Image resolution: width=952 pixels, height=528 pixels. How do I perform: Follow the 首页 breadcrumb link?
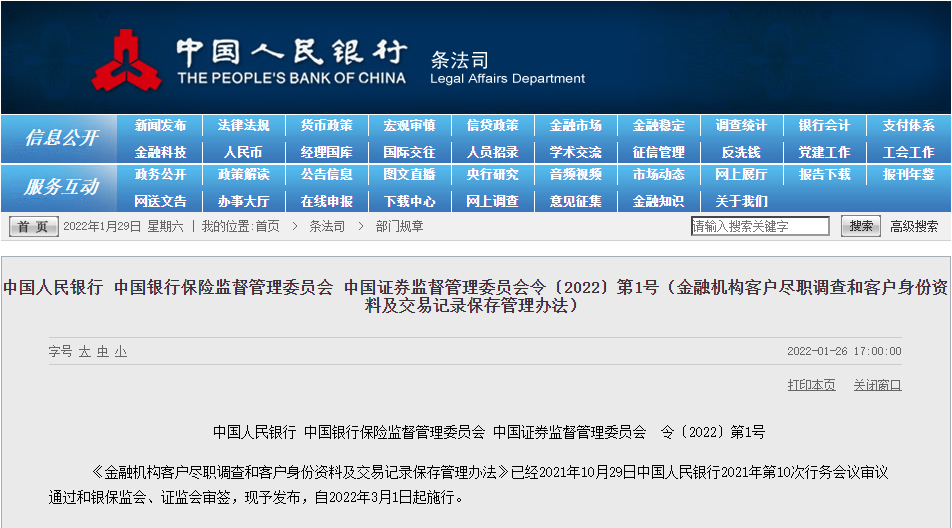[x=267, y=226]
